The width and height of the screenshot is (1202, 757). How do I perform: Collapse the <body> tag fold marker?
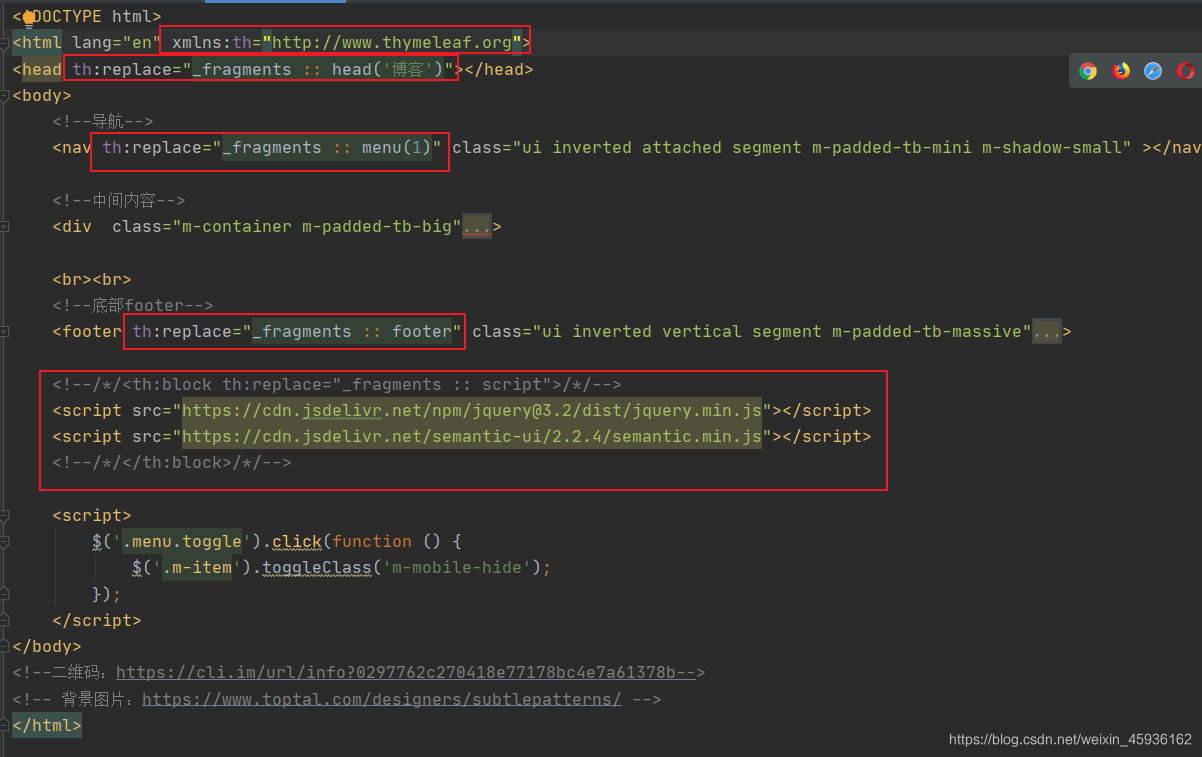[5, 96]
